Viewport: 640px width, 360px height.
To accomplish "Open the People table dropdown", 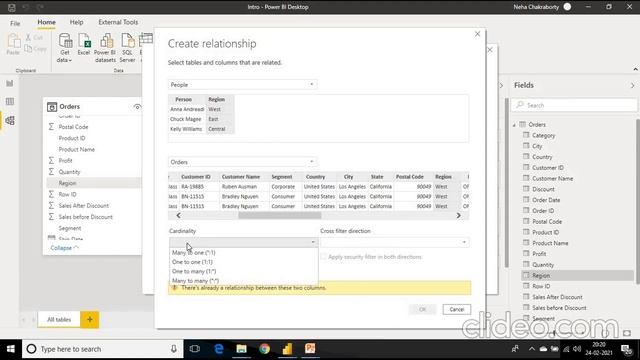I will 242,84.
